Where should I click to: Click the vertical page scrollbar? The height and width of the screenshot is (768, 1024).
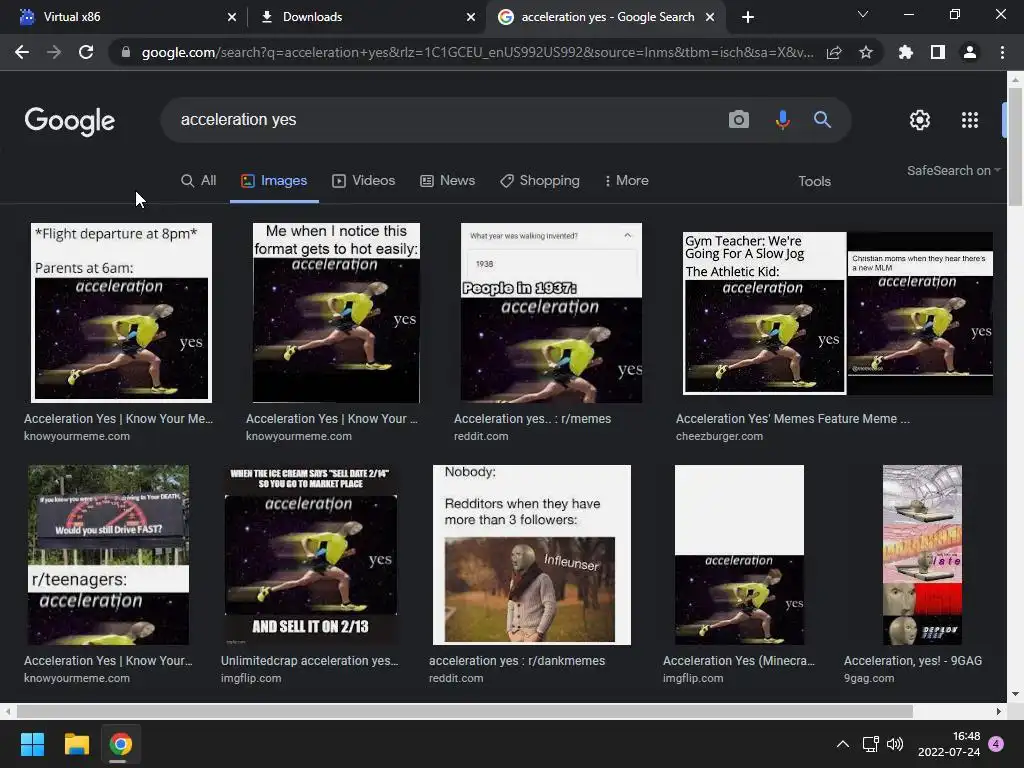tap(1015, 146)
